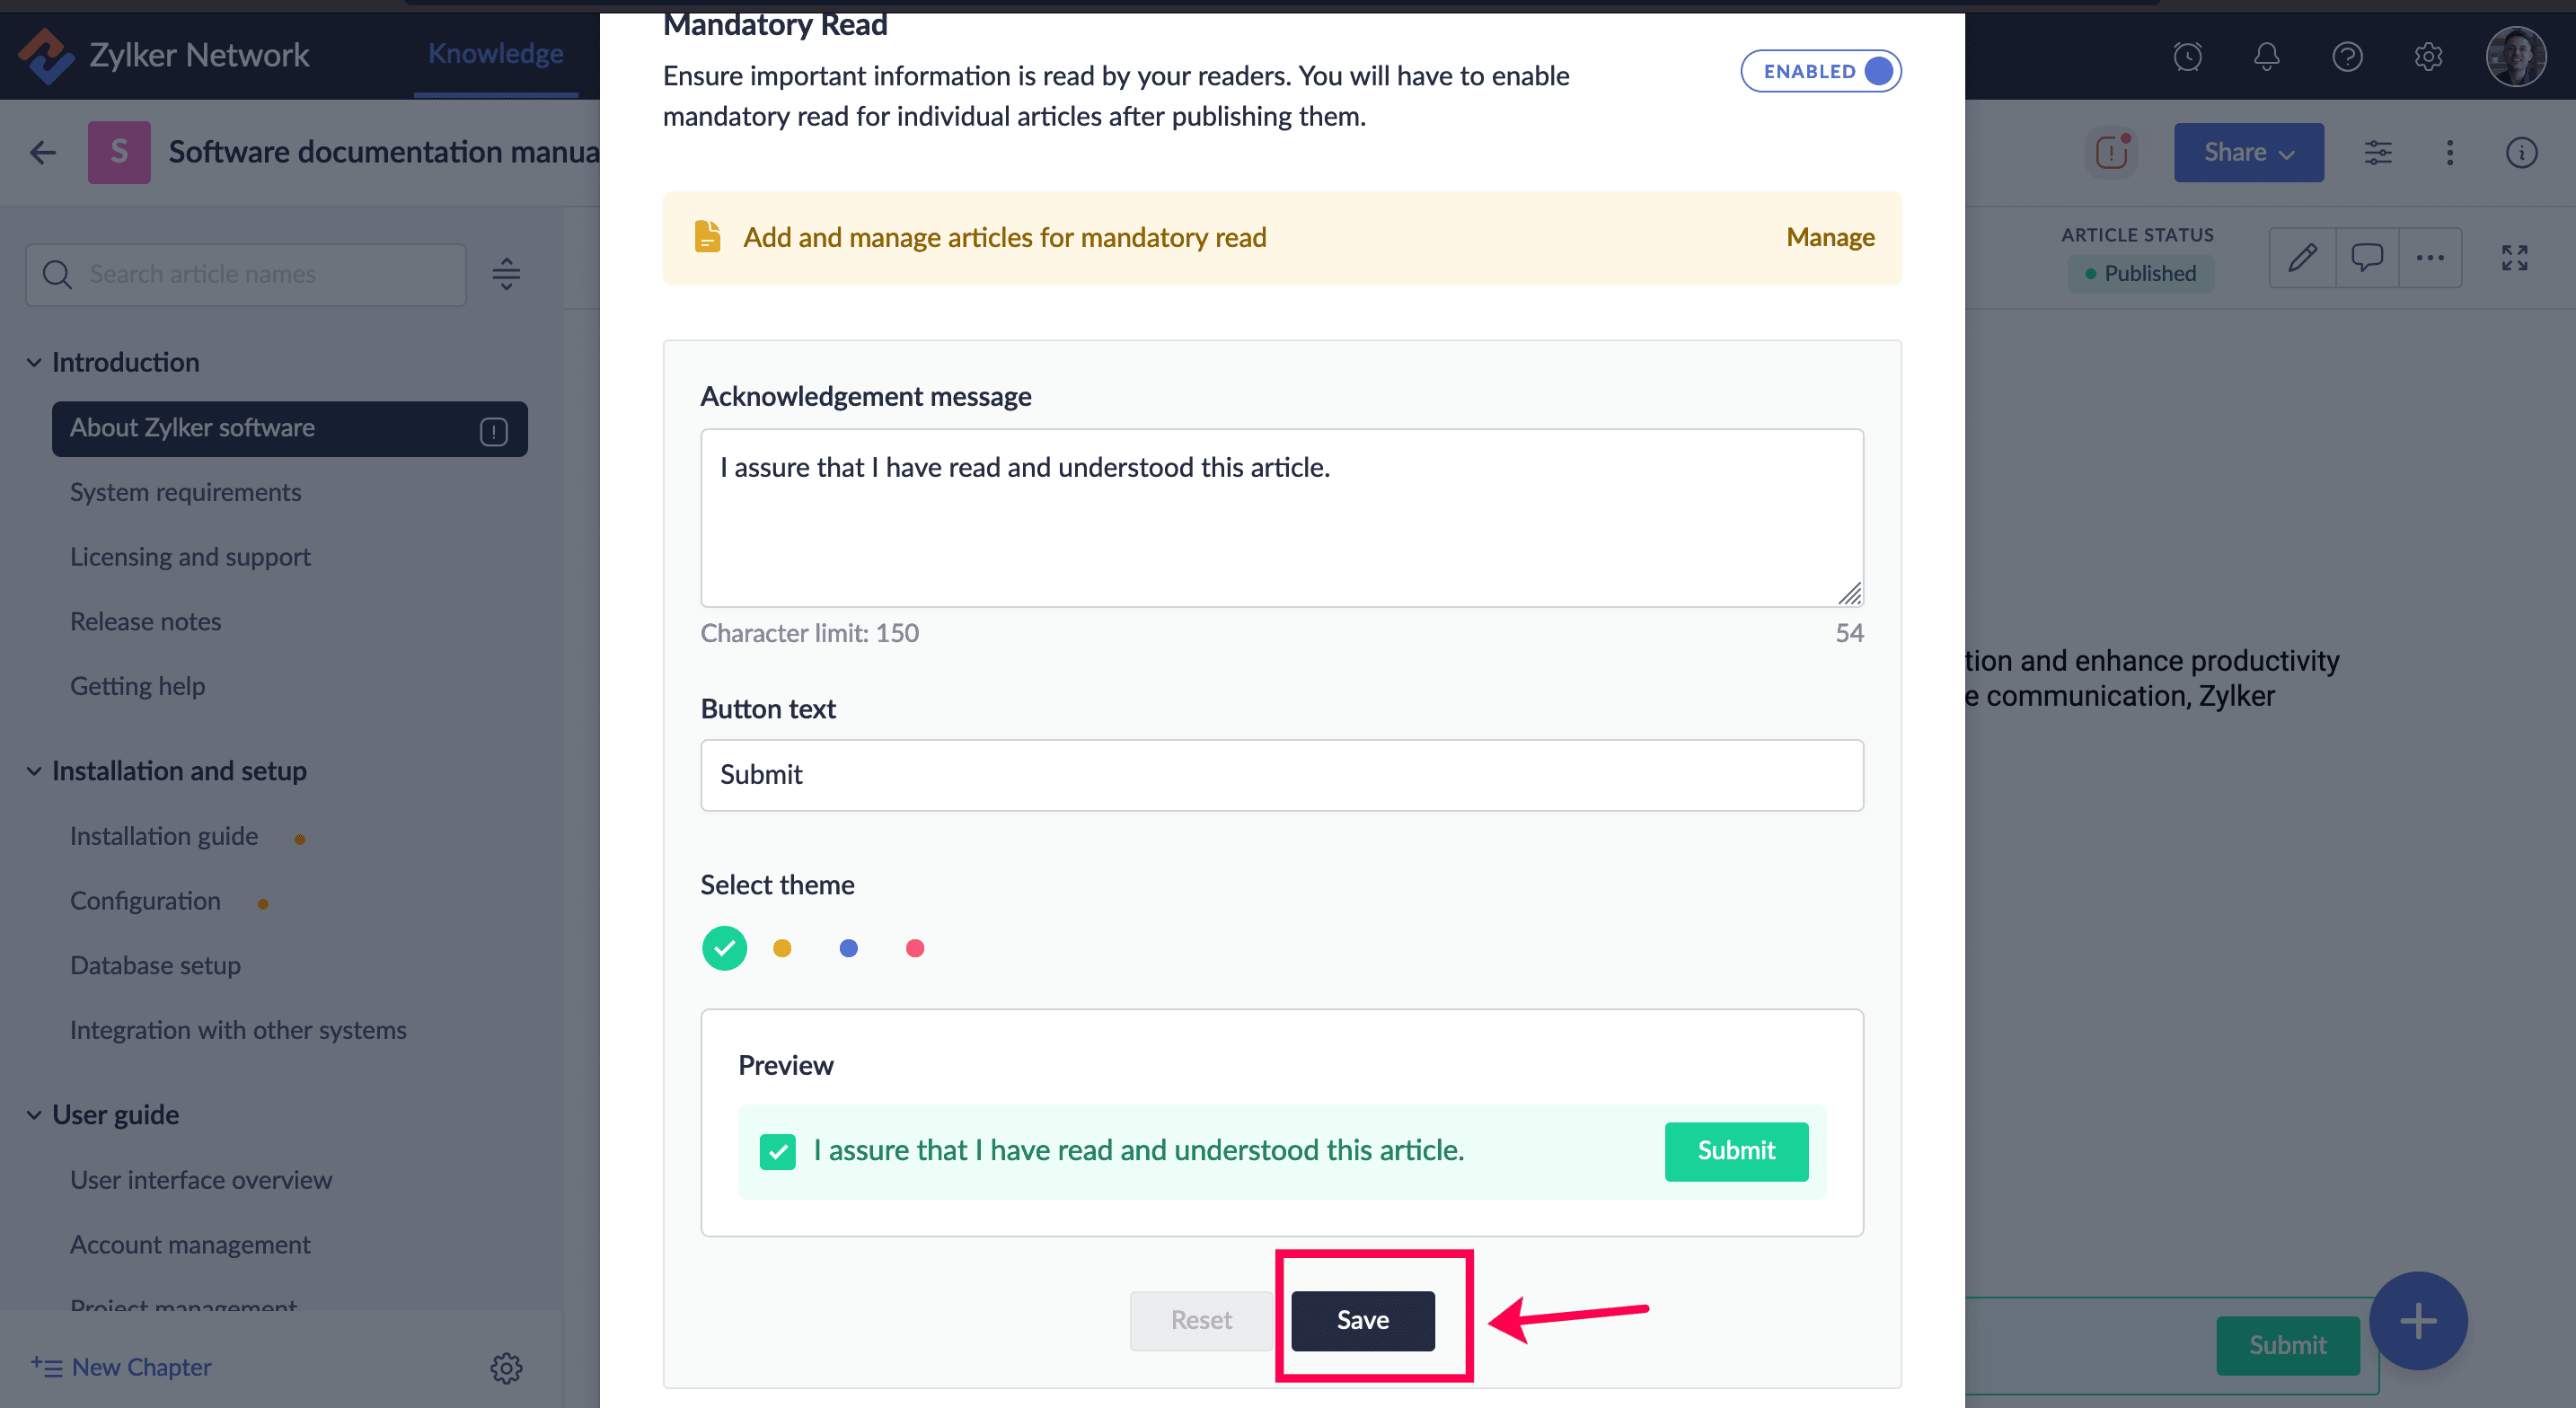Open the article comments icon

[2366, 258]
